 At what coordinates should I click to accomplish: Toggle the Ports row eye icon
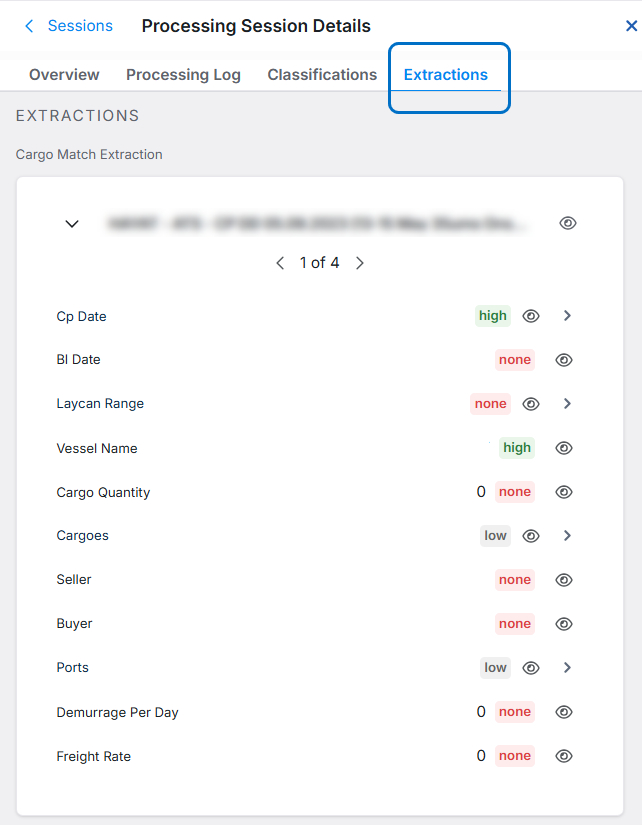coord(530,668)
